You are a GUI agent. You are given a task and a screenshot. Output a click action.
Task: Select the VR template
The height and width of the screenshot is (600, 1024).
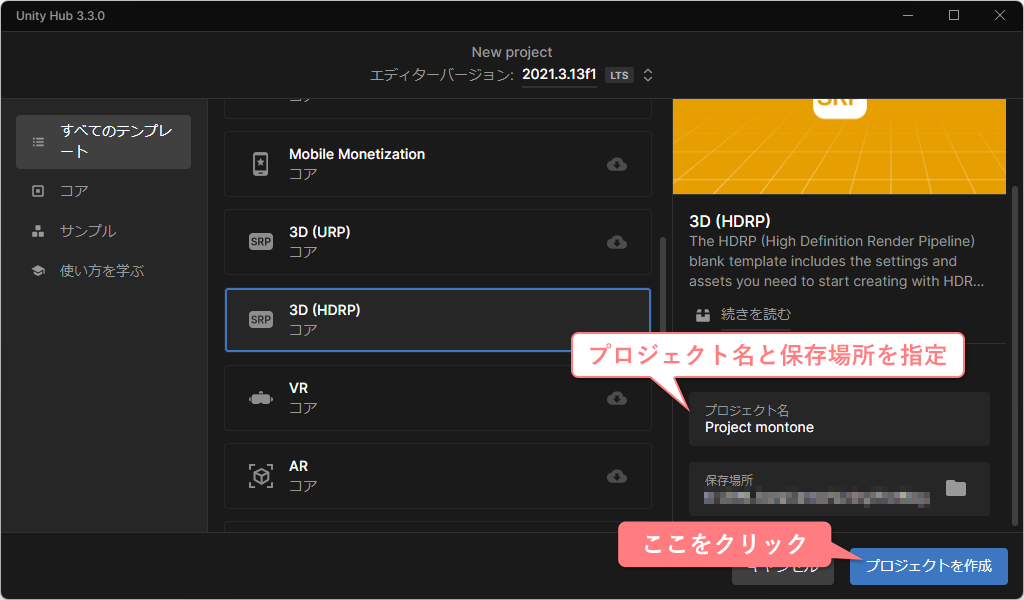[x=438, y=398]
